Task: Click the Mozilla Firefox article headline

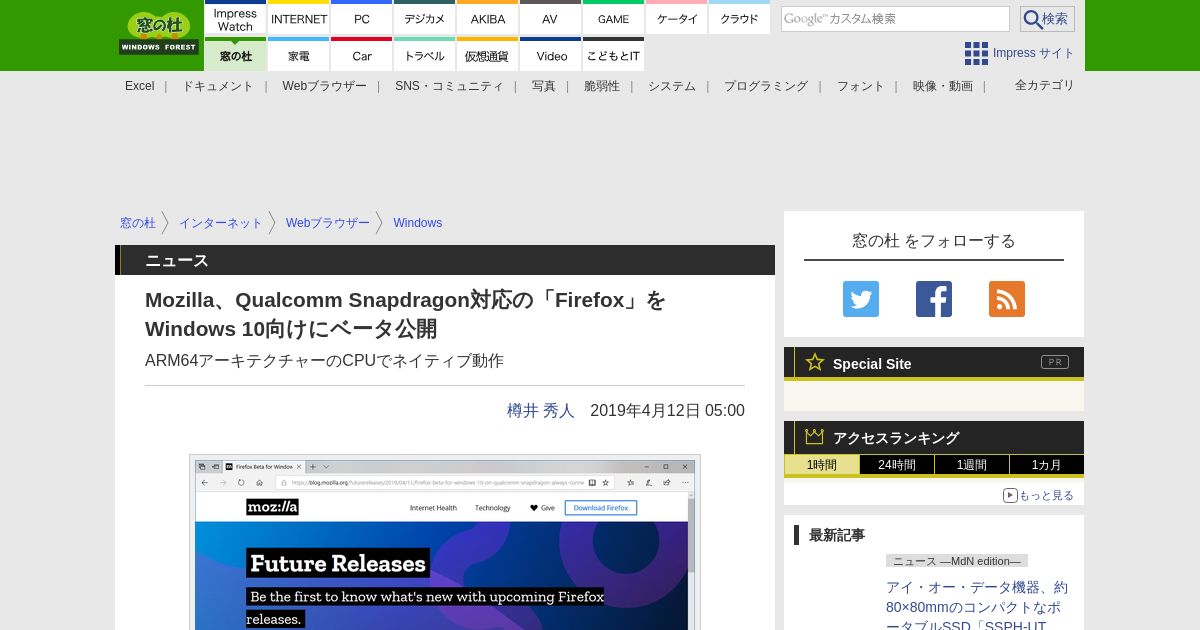Action: click(406, 314)
